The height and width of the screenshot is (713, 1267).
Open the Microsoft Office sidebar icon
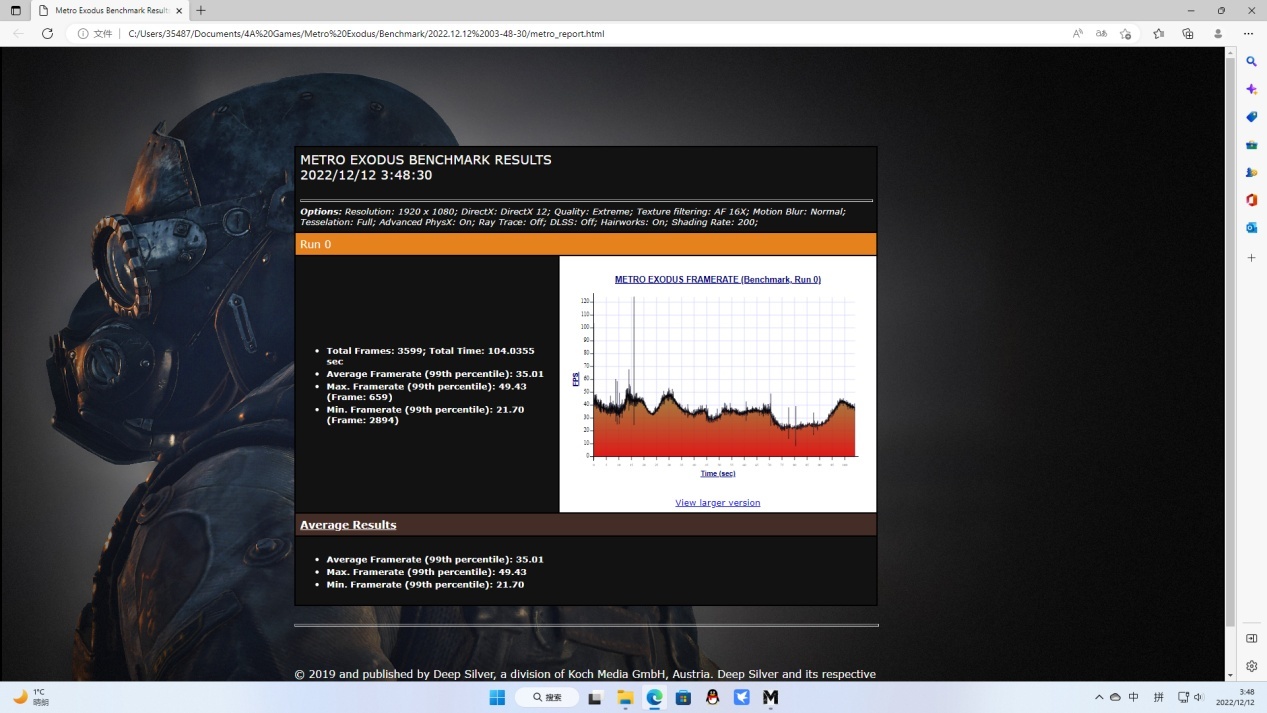(x=1251, y=200)
